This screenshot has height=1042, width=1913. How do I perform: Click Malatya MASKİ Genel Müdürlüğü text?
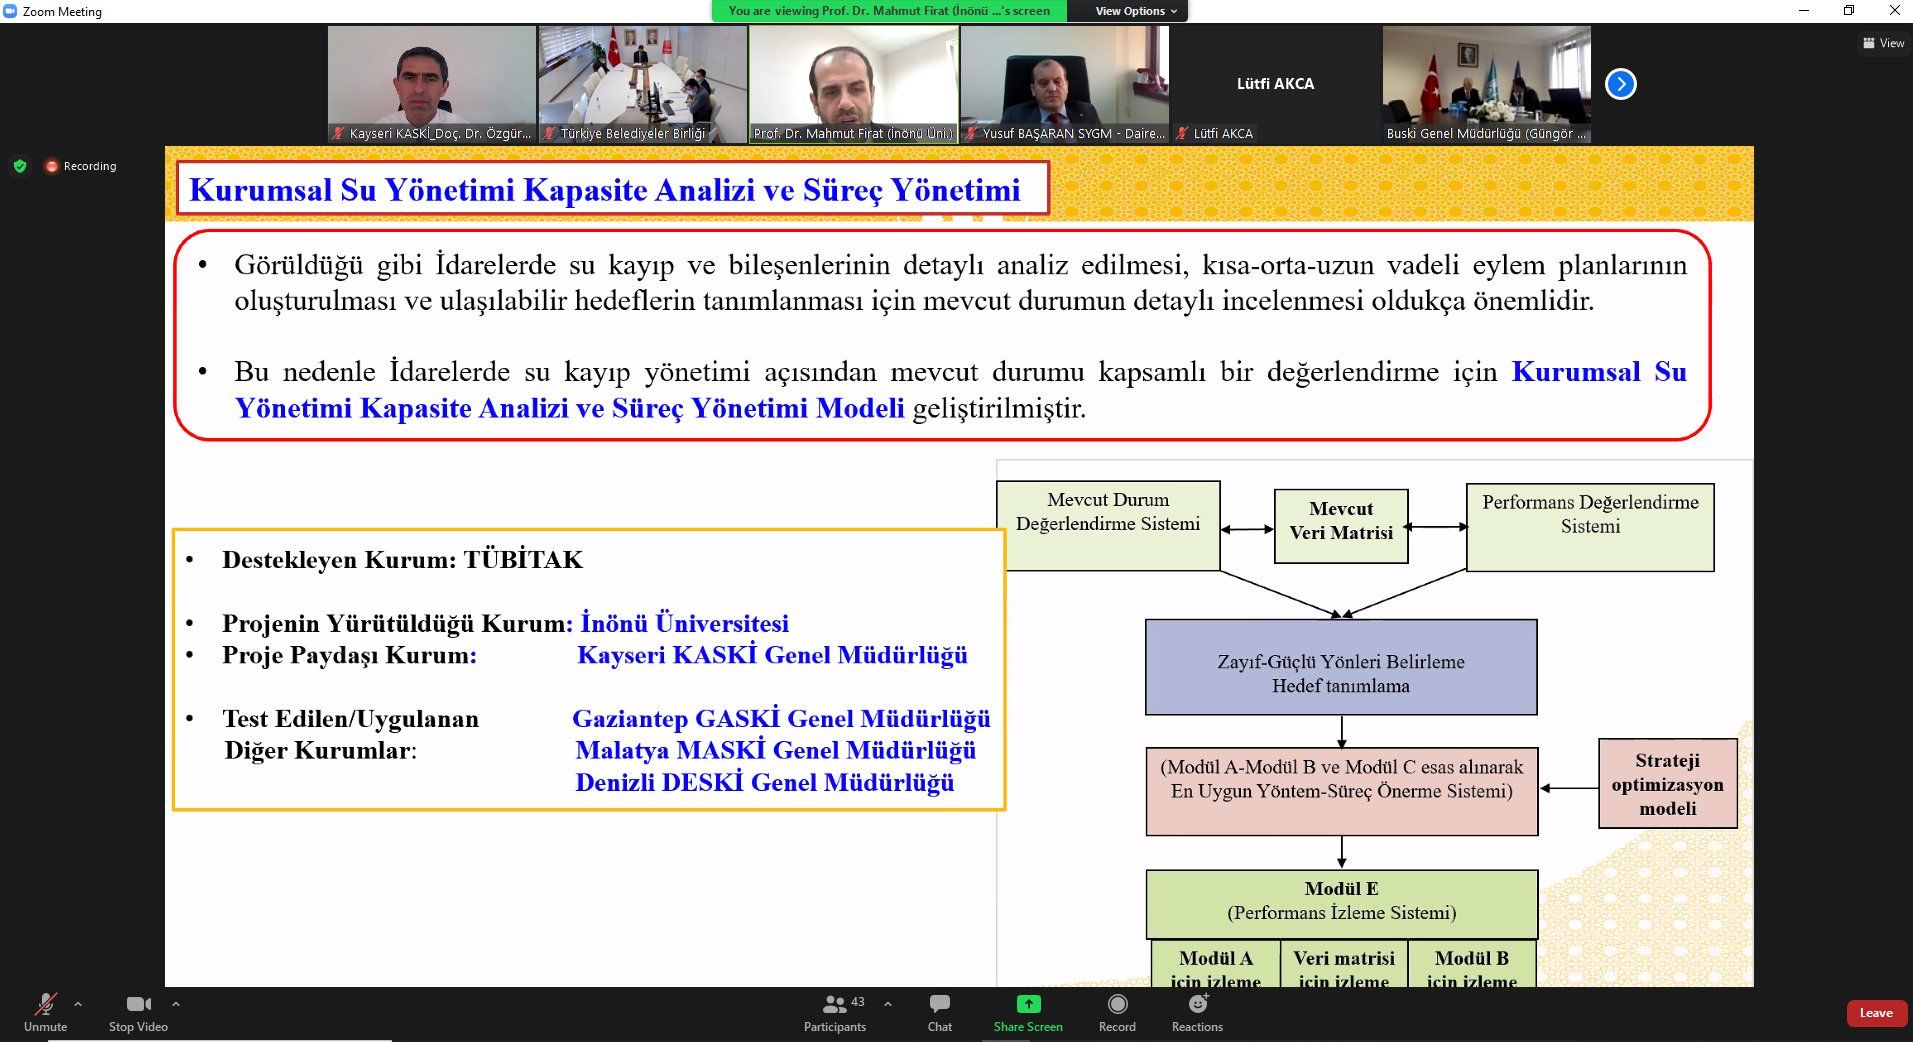coord(775,750)
